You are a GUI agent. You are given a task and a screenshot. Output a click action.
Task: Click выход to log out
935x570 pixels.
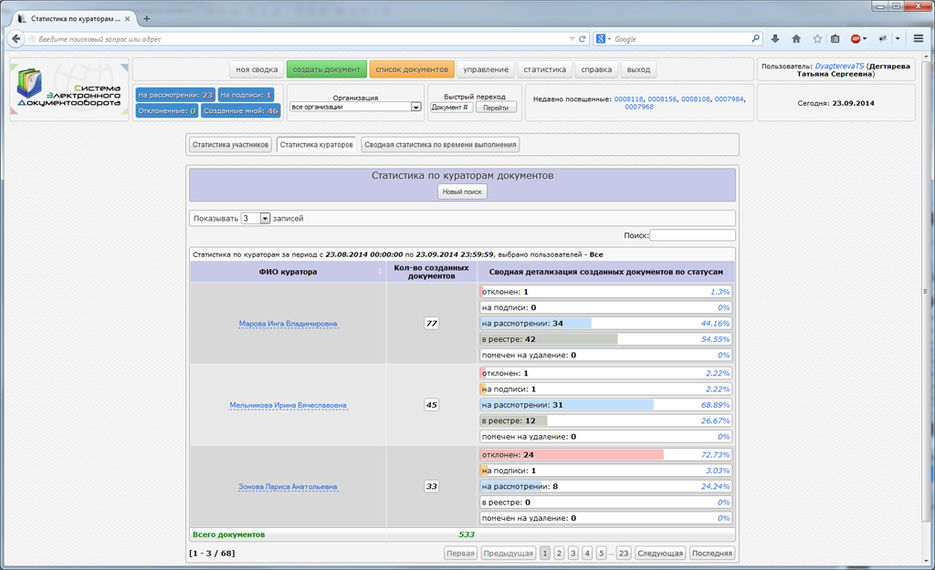[x=638, y=69]
